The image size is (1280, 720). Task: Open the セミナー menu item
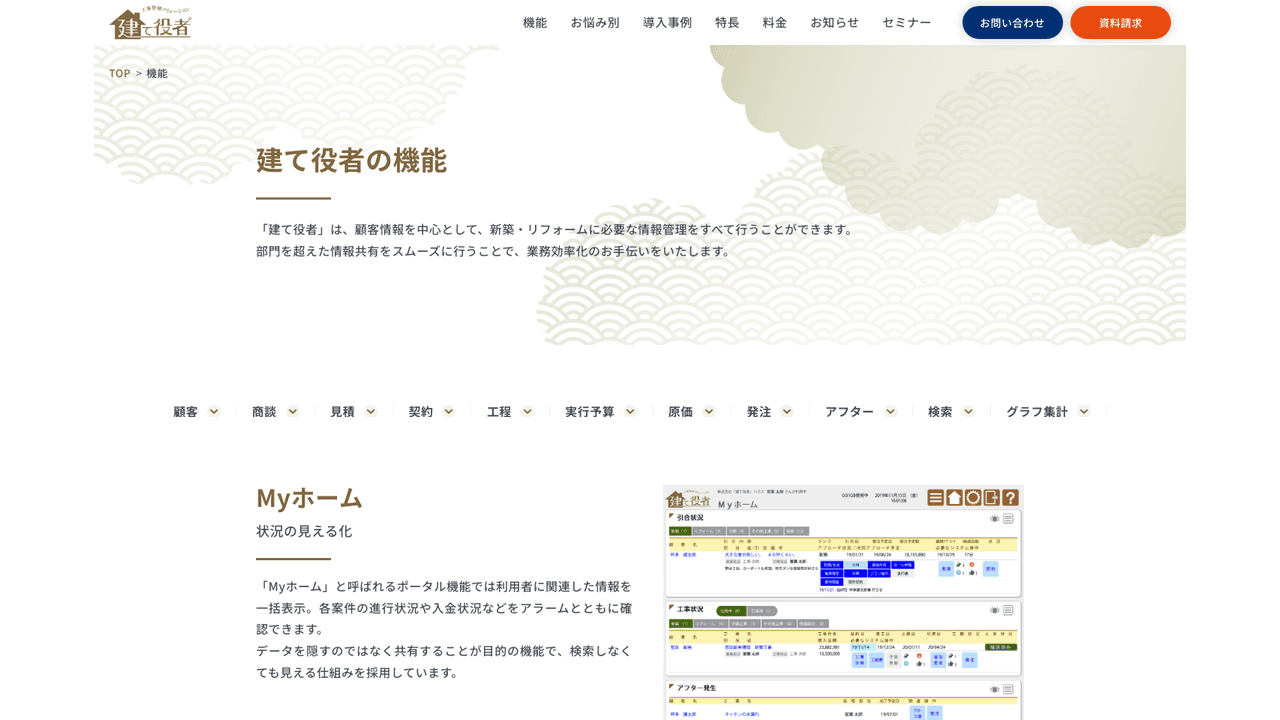(906, 22)
